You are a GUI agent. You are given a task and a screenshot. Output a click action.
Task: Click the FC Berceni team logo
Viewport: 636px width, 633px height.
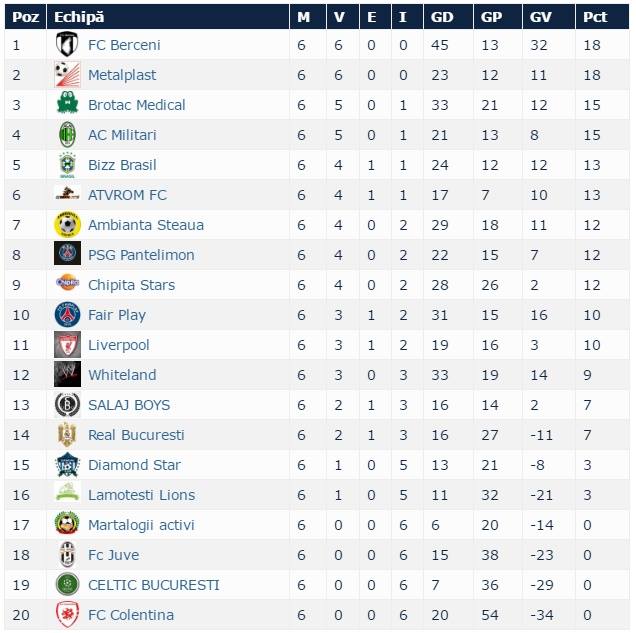[67, 44]
